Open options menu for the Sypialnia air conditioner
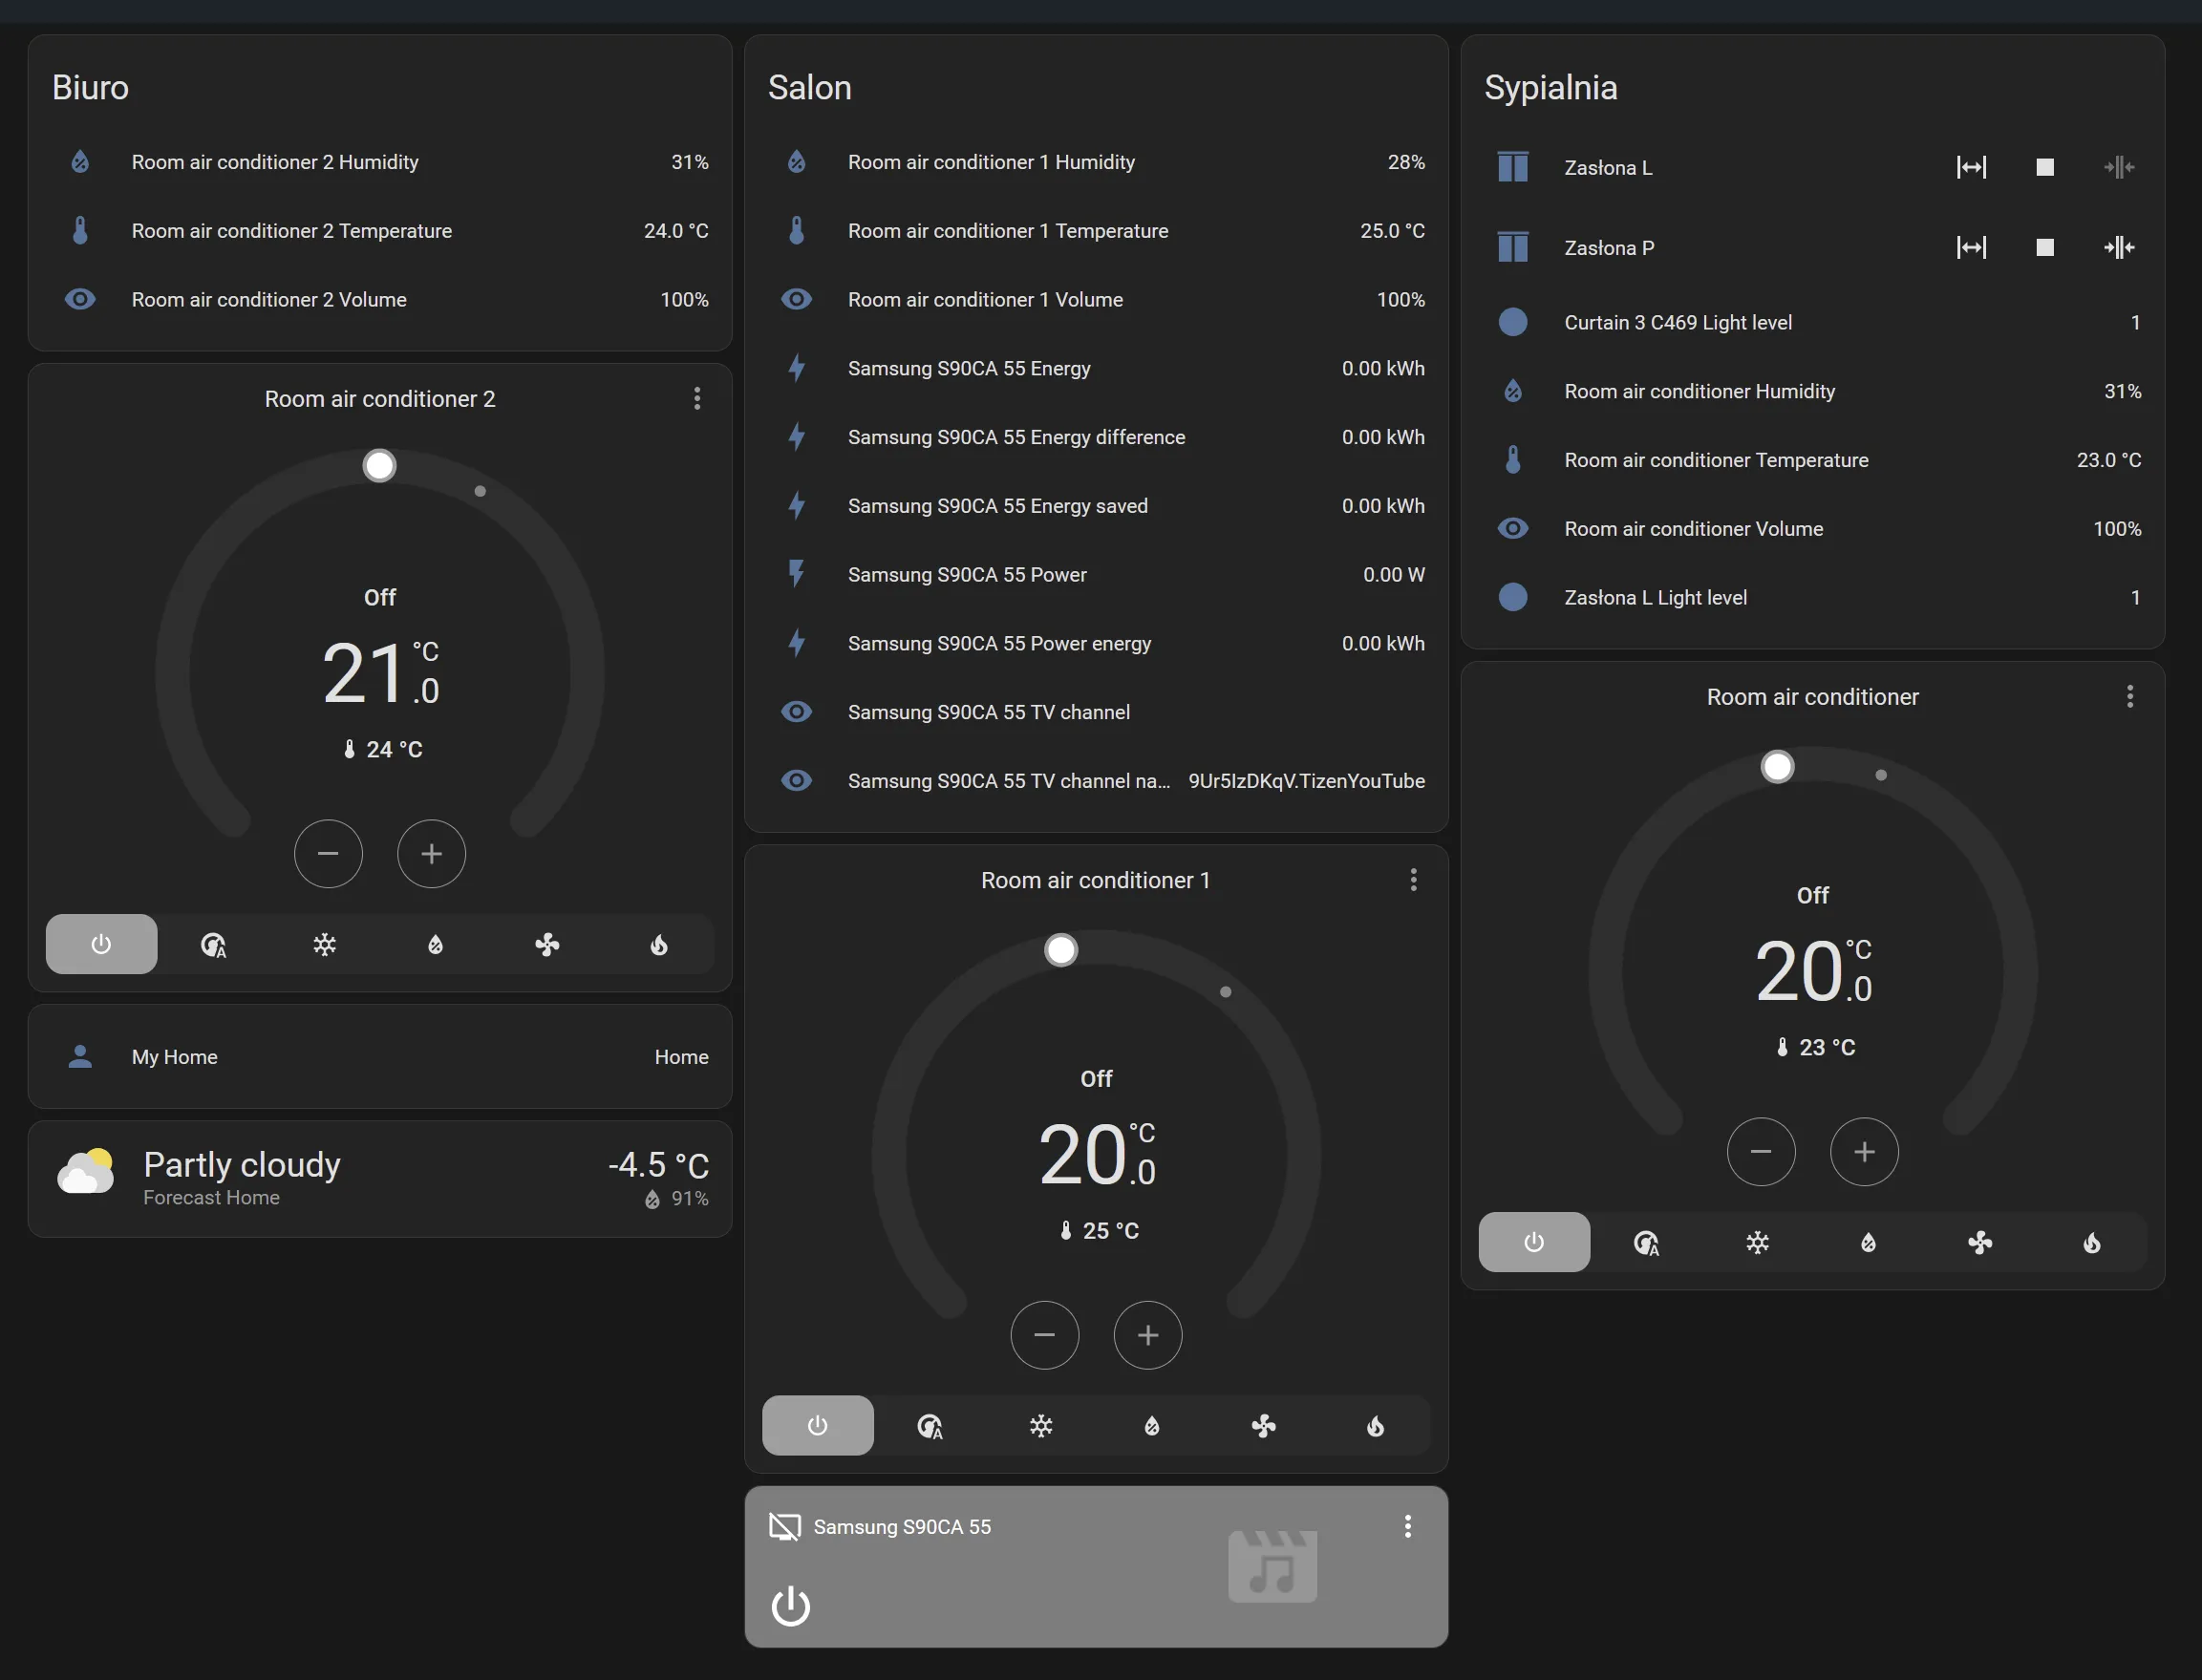Image resolution: width=2202 pixels, height=1680 pixels. tap(2130, 697)
